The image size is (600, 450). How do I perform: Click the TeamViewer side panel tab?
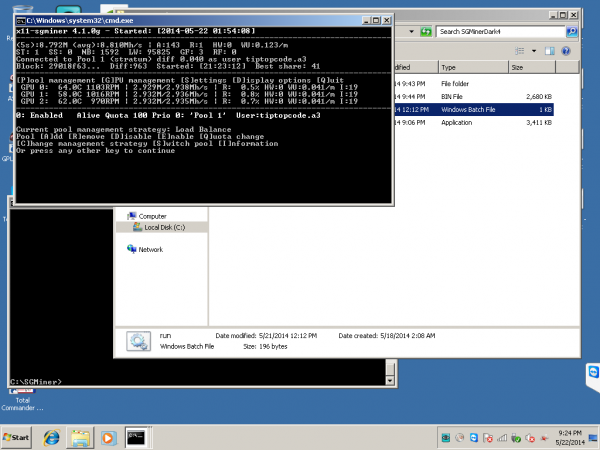tap(593, 376)
